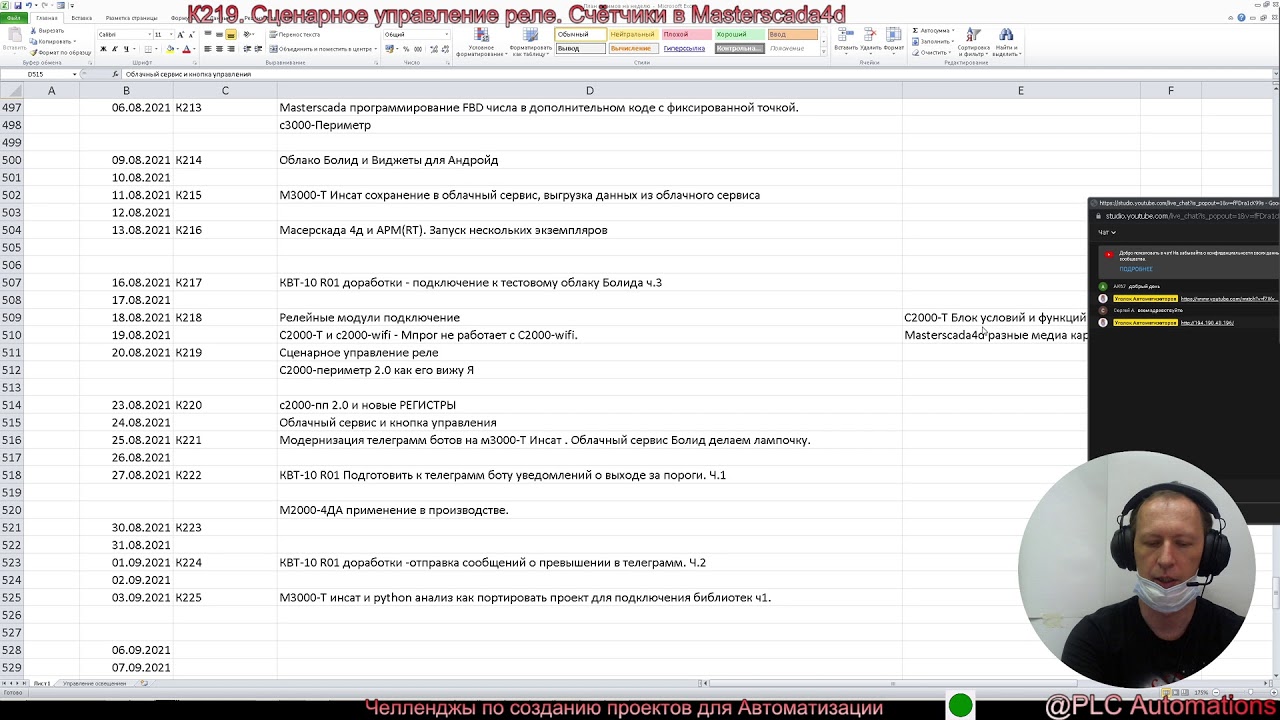
Task: Apply the Хороший (Good) cell style
Action: tap(740, 34)
